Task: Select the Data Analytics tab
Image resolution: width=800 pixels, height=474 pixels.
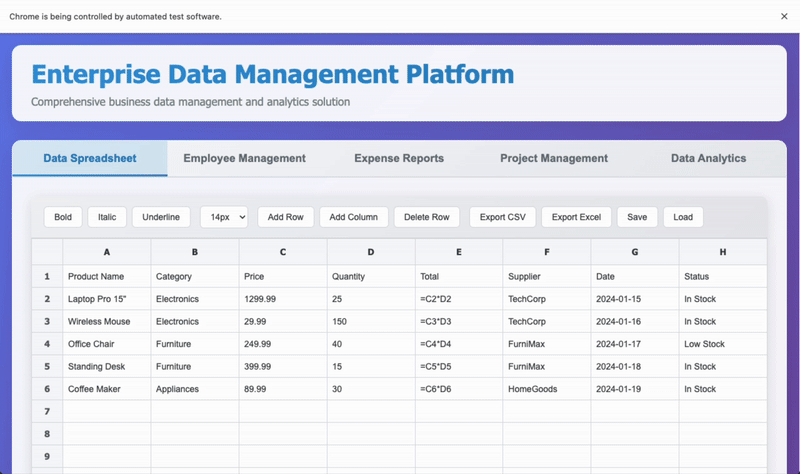Action: click(708, 158)
